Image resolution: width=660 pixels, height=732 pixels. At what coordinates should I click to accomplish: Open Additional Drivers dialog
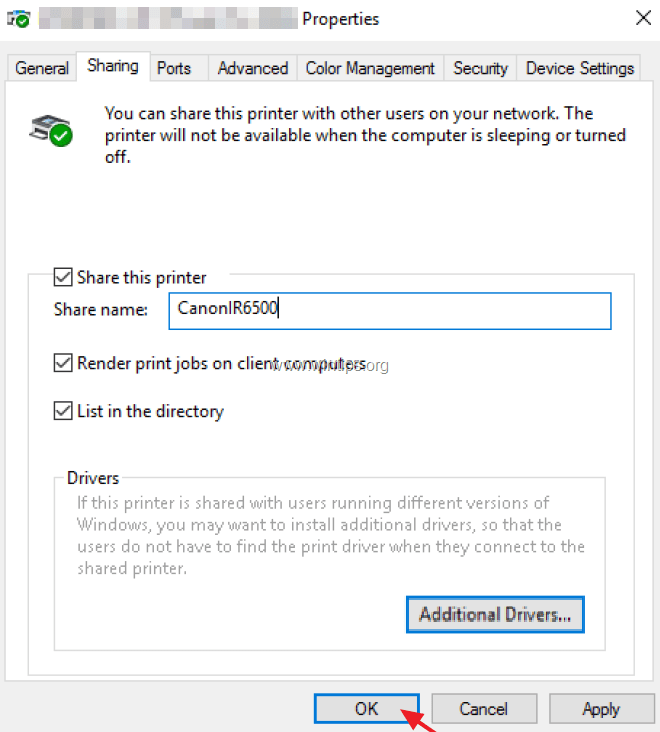(x=495, y=614)
